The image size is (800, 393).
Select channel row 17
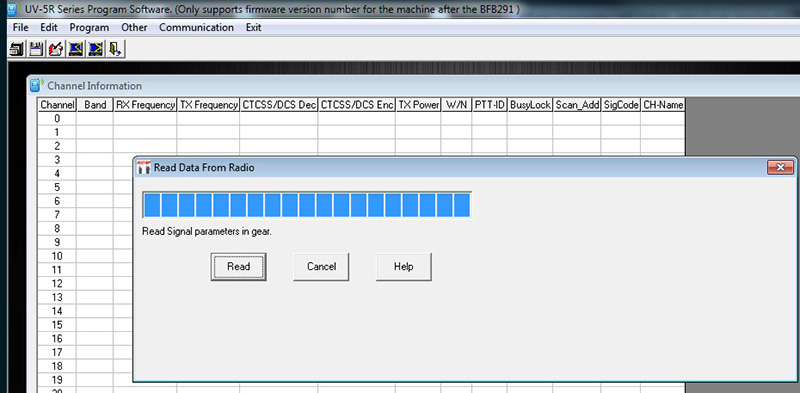tap(58, 353)
